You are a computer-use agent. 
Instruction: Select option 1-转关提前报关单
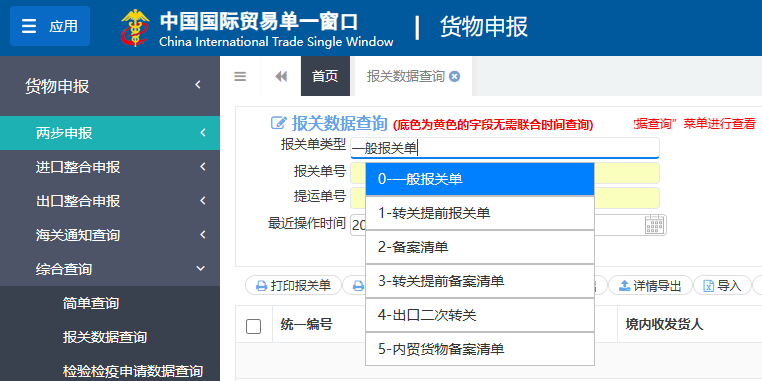[480, 213]
